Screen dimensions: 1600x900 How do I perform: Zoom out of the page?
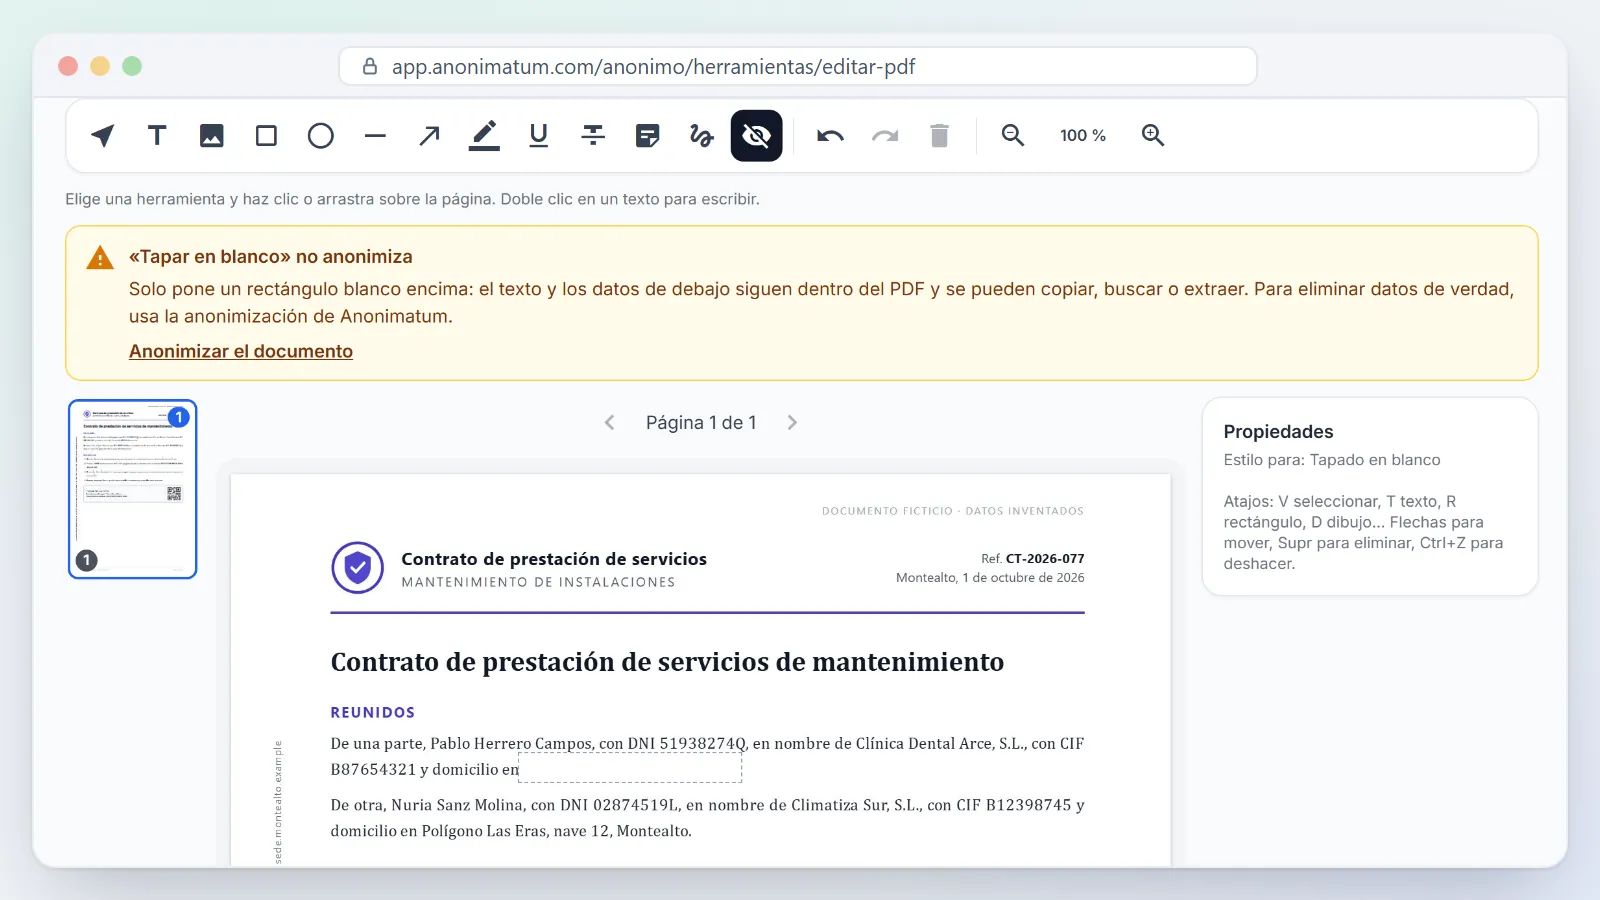click(1013, 136)
